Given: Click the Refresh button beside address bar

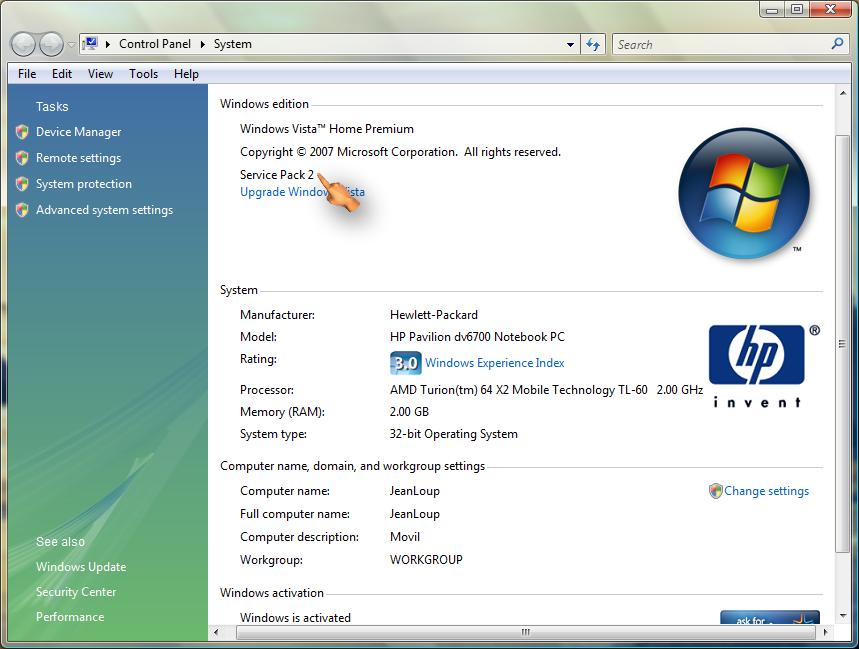Looking at the screenshot, I should (593, 44).
